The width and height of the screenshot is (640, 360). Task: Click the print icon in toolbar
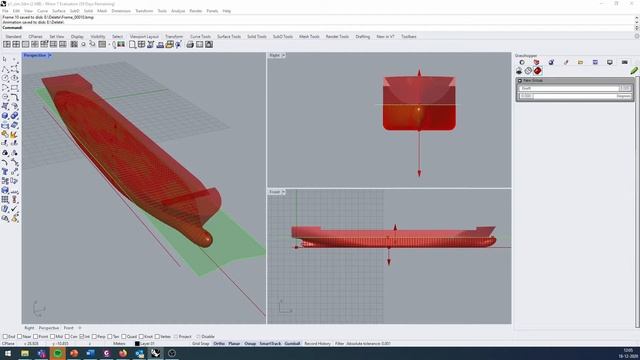tap(190, 44)
